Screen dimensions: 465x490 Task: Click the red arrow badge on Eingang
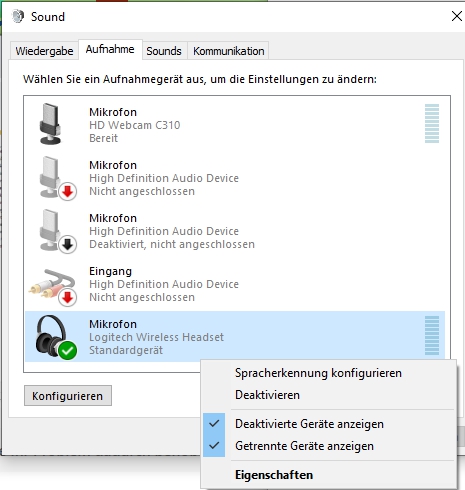click(x=68, y=298)
